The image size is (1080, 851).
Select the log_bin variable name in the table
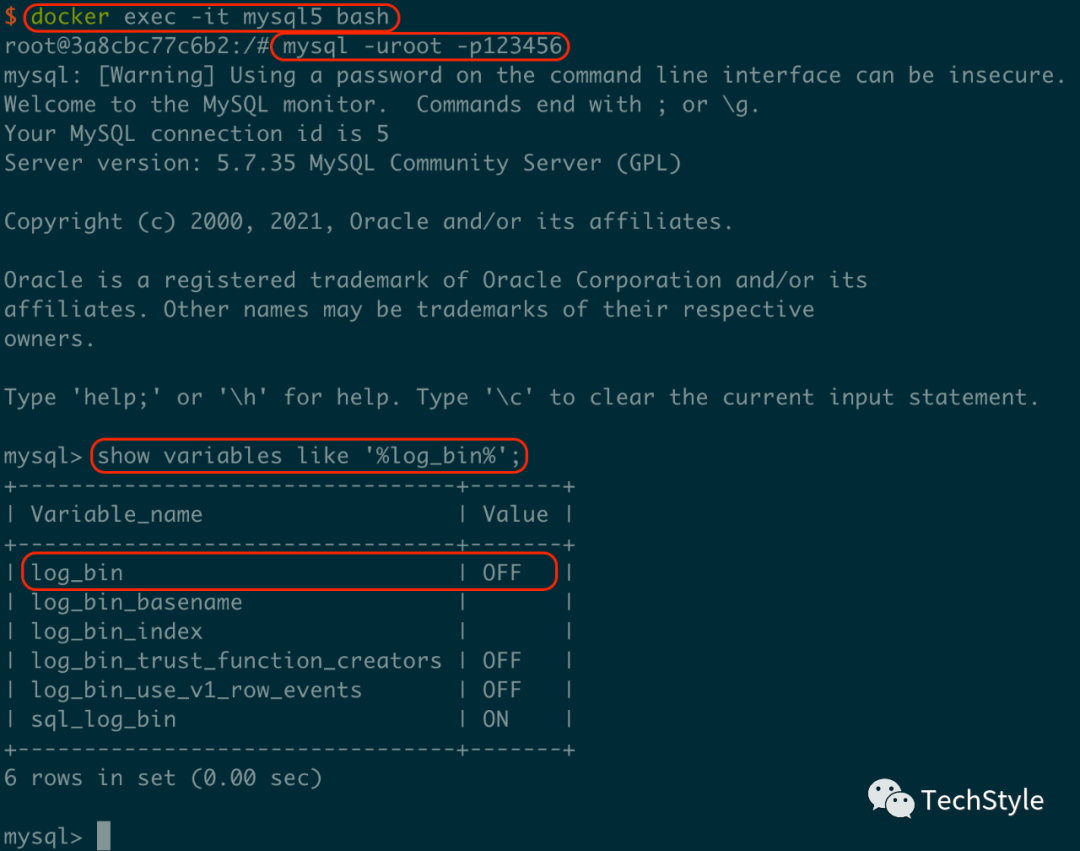point(77,573)
